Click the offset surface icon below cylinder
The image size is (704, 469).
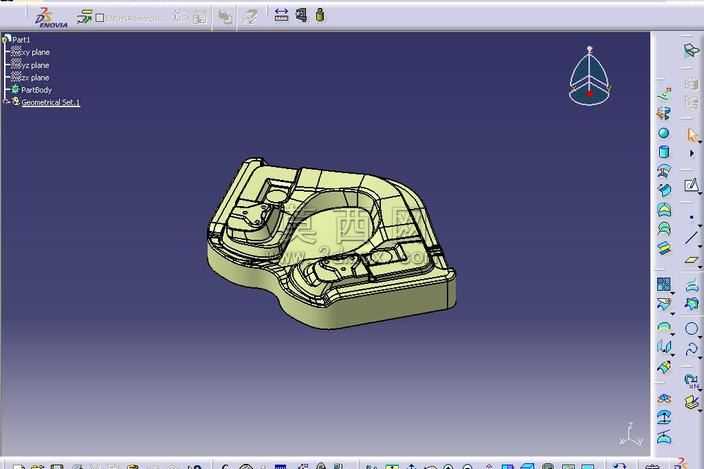point(664,171)
